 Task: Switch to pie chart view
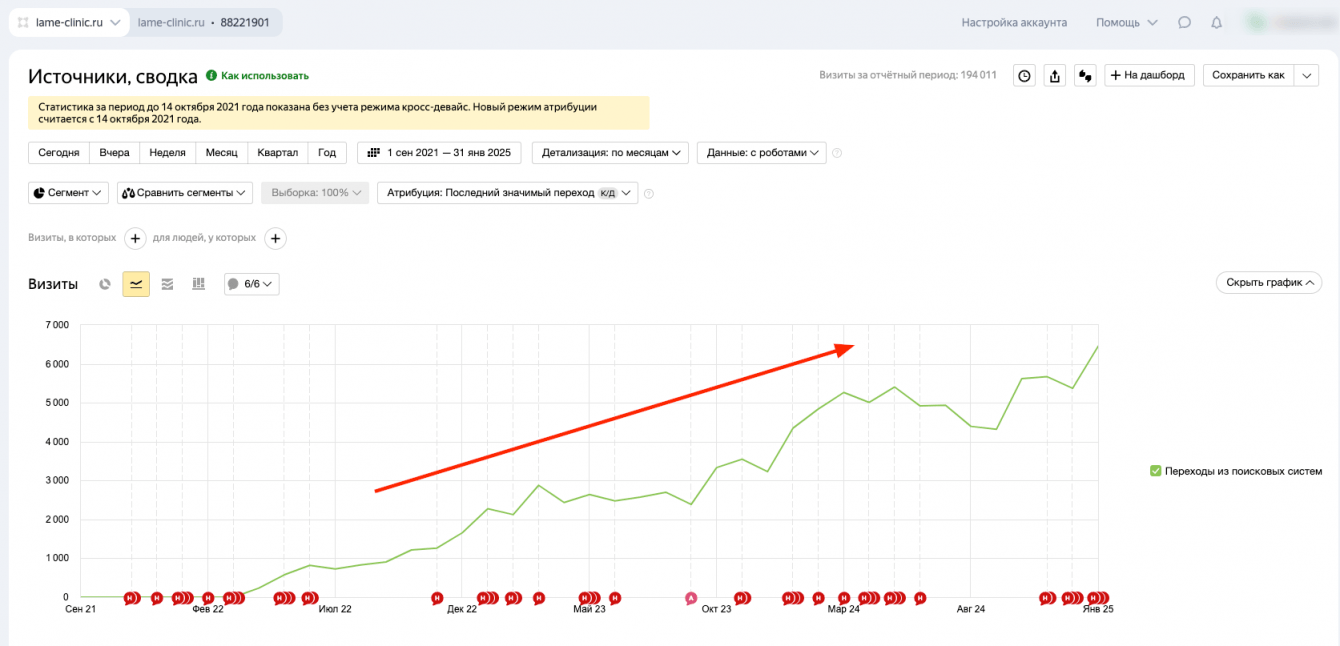[105, 284]
